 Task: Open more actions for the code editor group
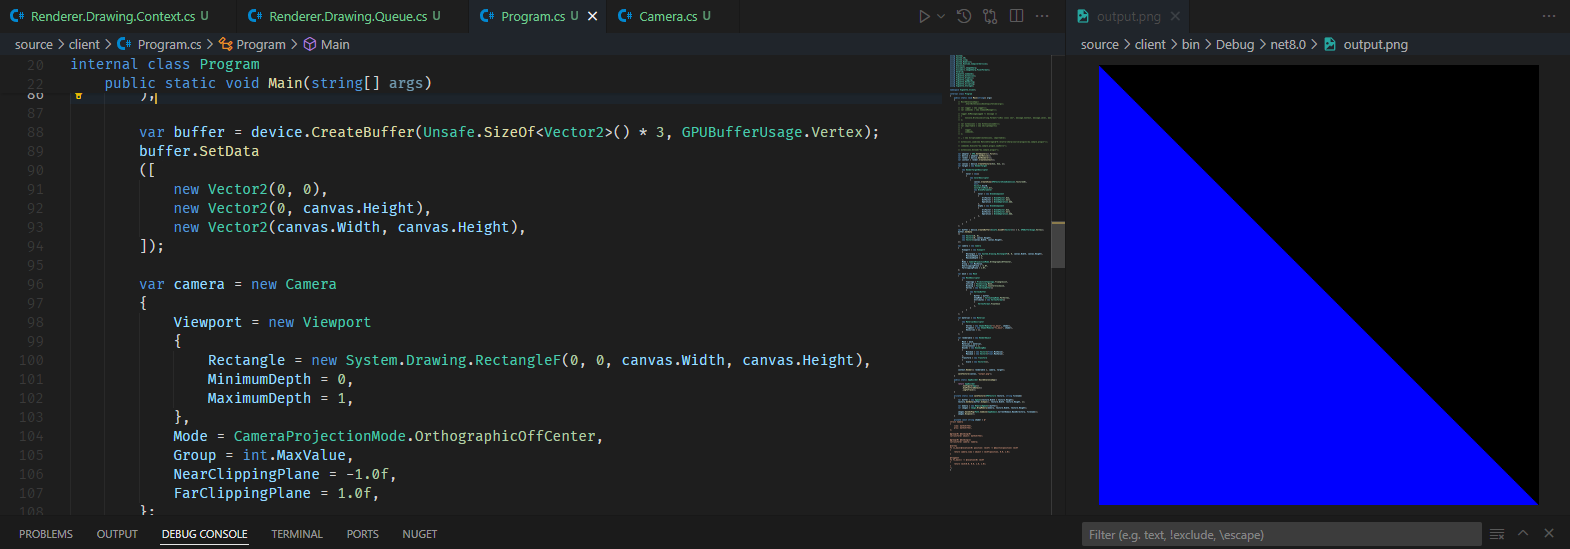(x=1042, y=16)
